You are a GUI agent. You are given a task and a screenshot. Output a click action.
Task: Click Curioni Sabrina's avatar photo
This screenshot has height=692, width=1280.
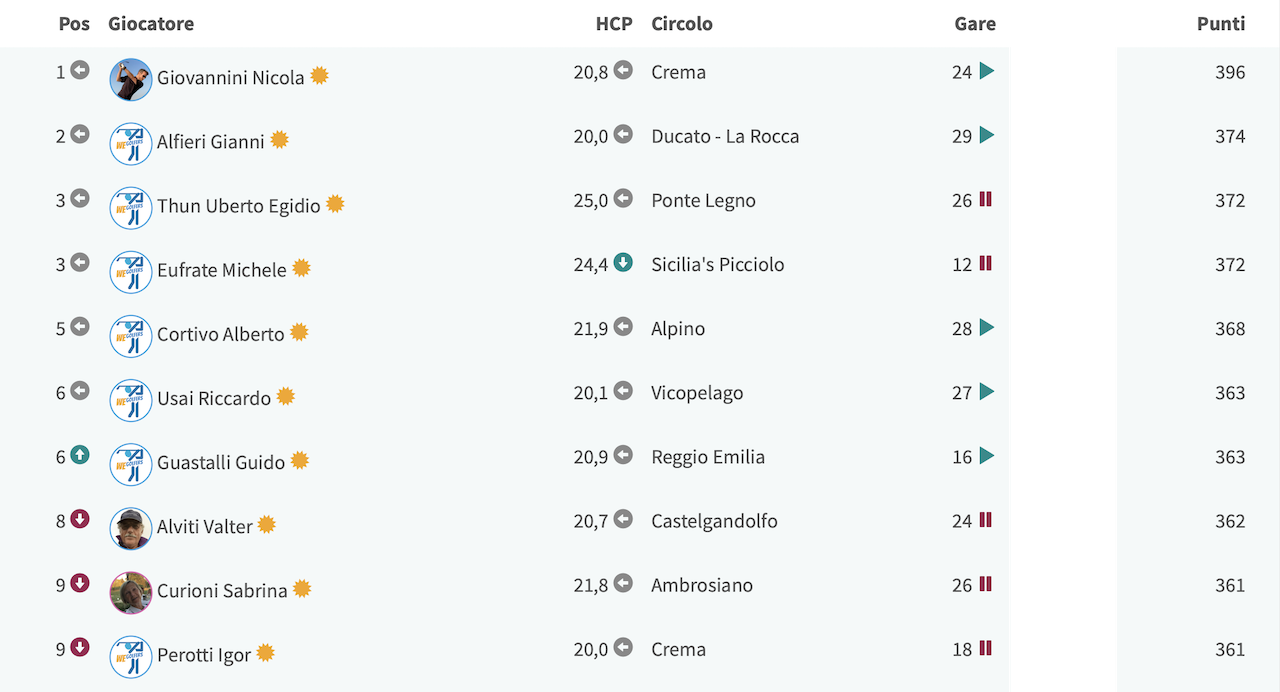[131, 593]
